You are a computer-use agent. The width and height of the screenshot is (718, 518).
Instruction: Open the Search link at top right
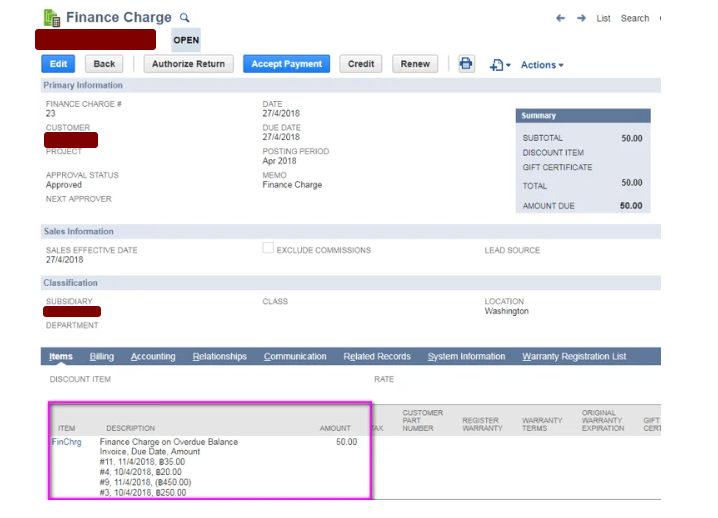[x=635, y=18]
